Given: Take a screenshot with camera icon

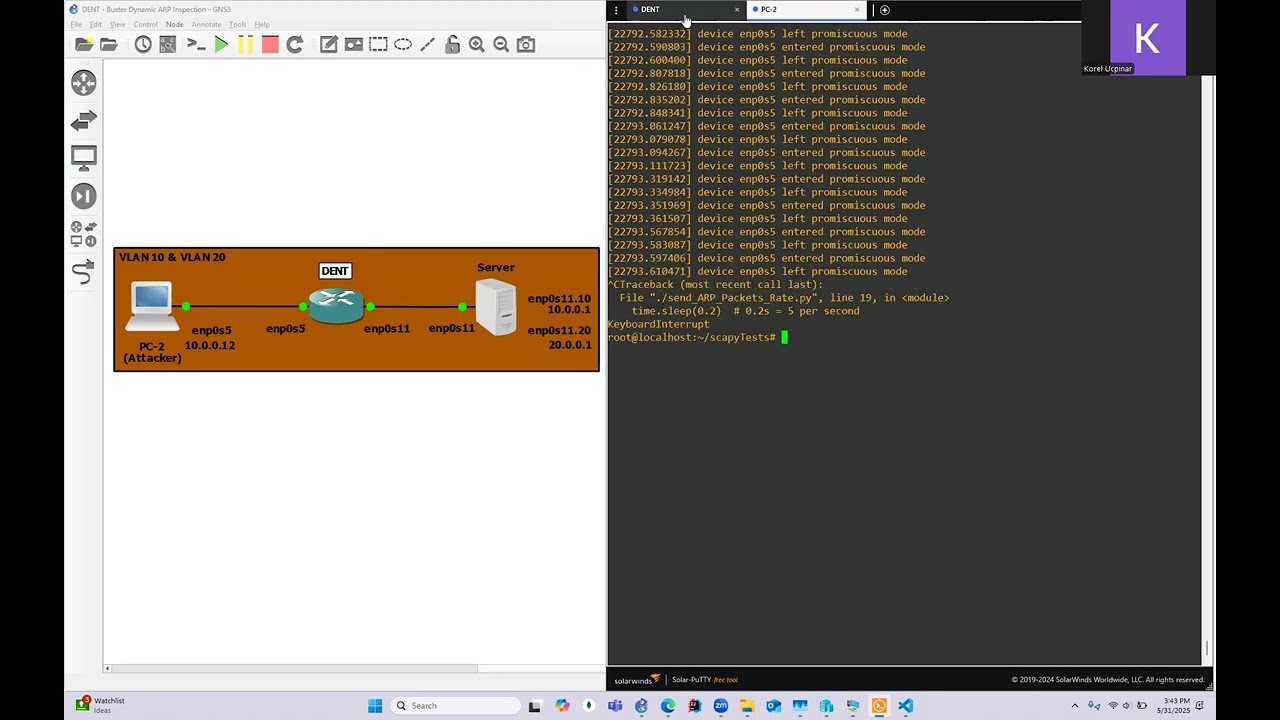Looking at the screenshot, I should pos(526,44).
